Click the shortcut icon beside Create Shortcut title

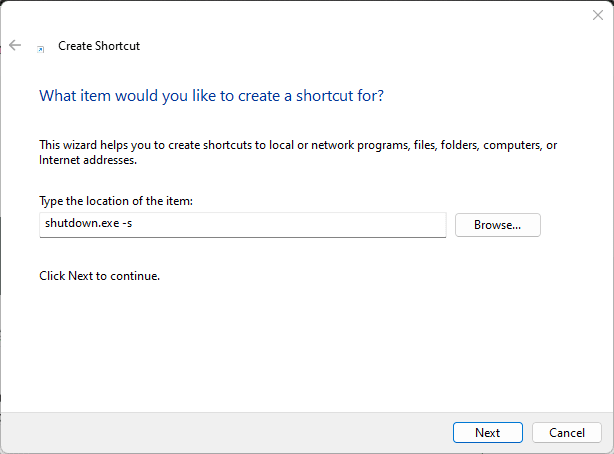pyautogui.click(x=41, y=47)
